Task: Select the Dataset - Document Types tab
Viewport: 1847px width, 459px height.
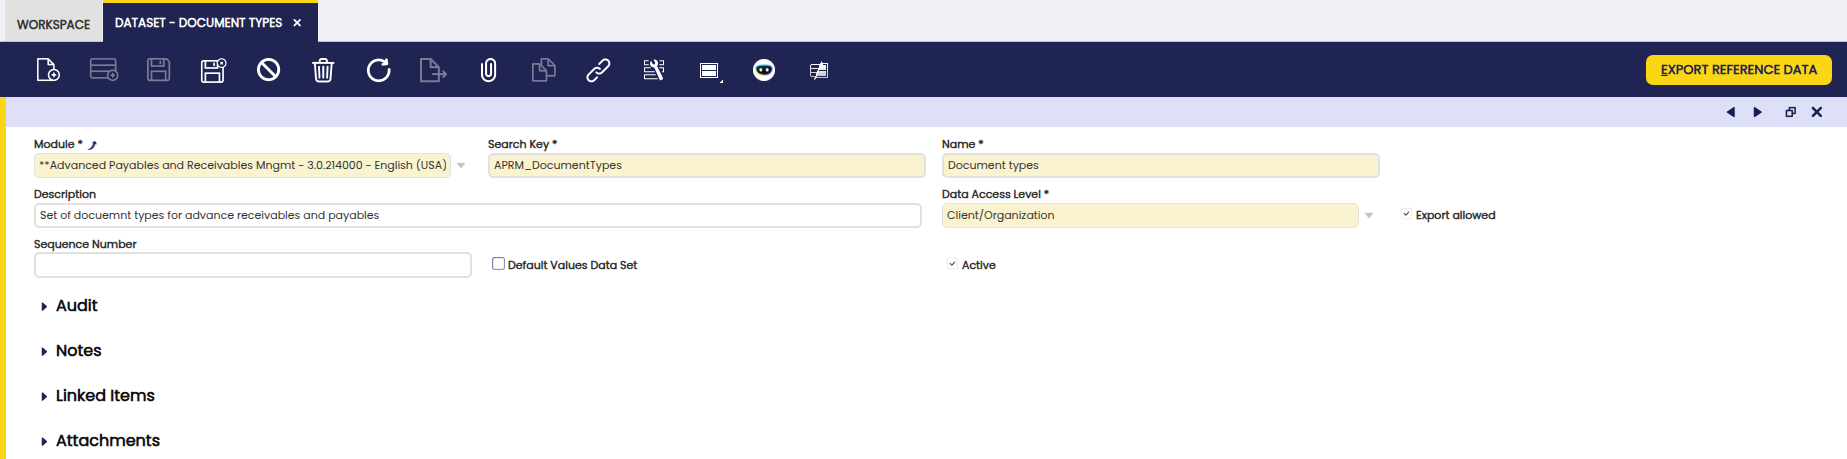Action: tap(198, 23)
